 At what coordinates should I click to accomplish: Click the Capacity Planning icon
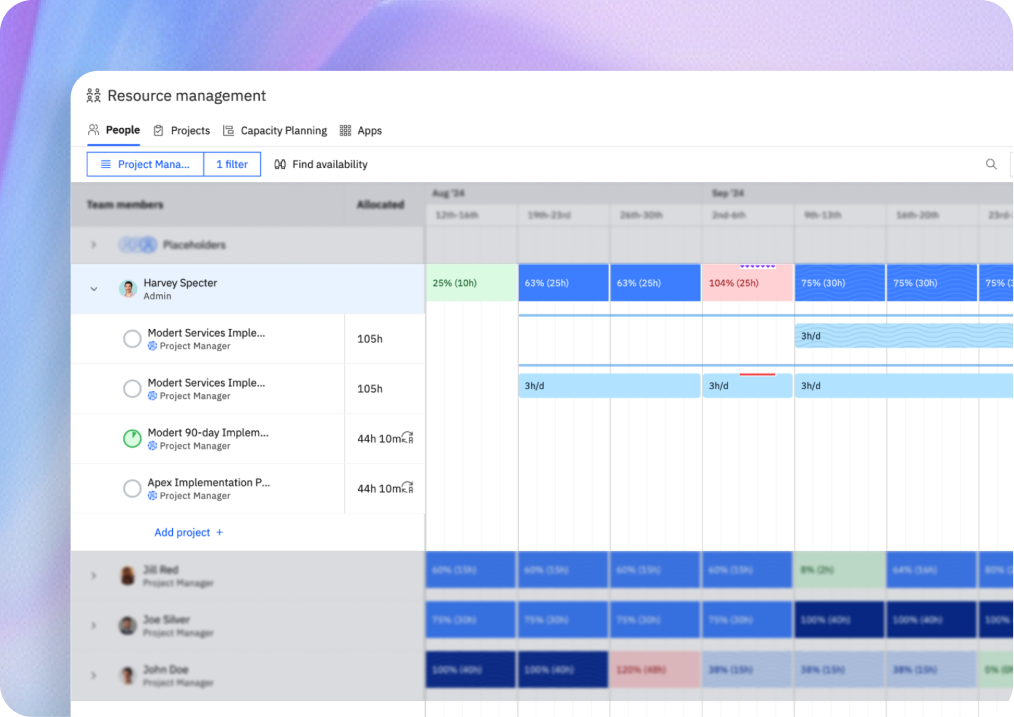(228, 131)
